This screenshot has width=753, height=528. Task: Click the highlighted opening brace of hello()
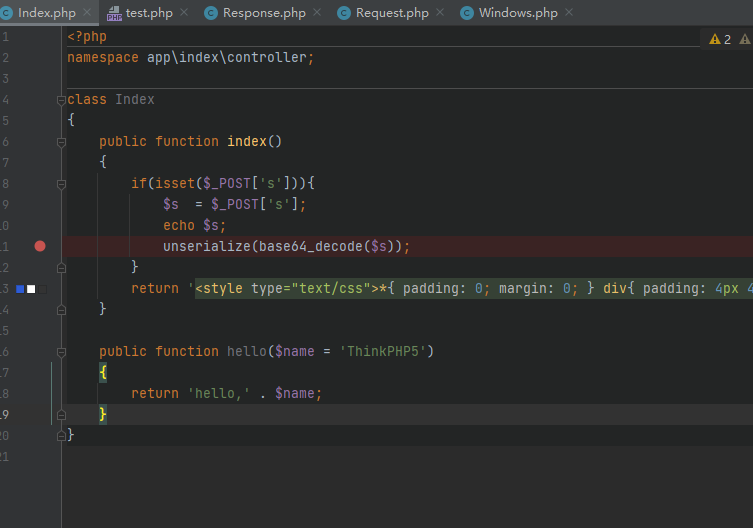103,372
